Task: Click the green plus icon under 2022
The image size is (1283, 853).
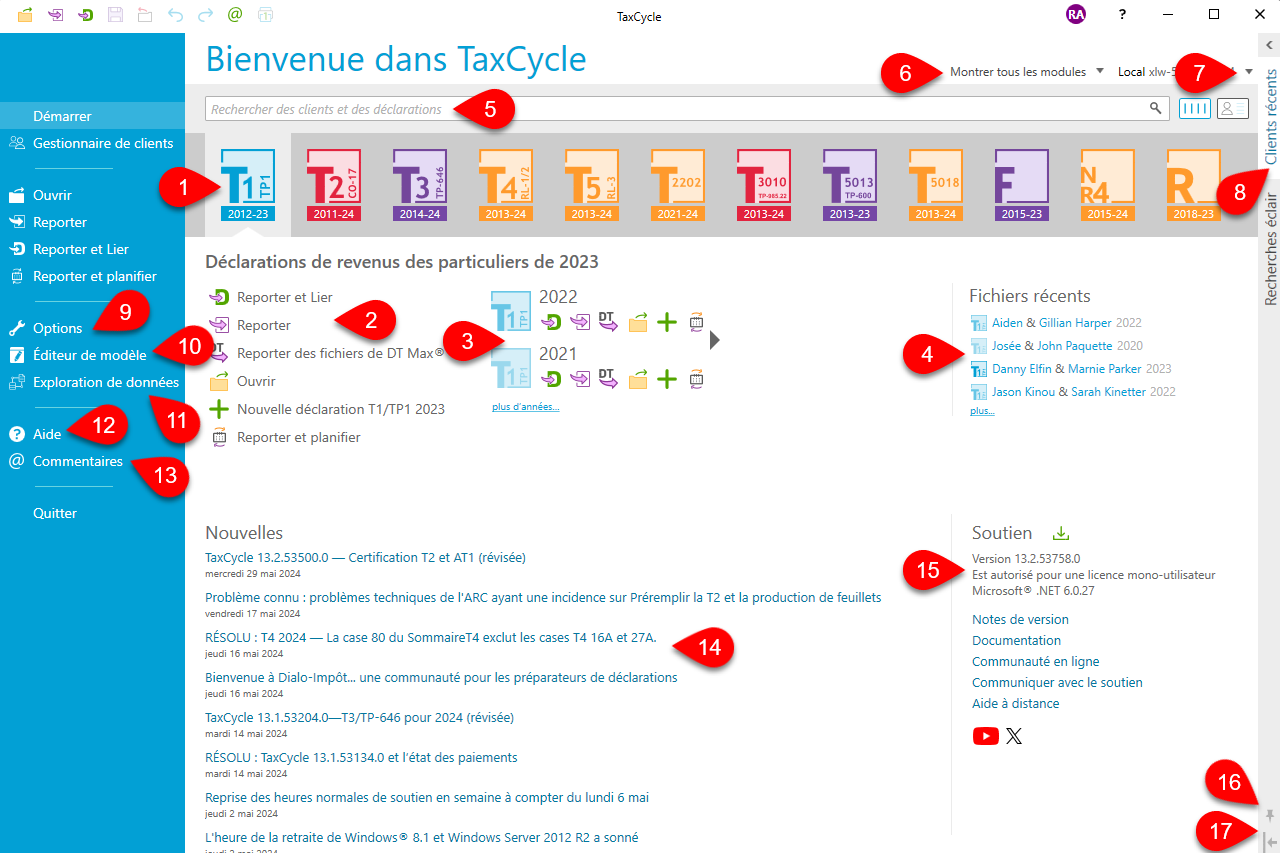Action: point(666,322)
